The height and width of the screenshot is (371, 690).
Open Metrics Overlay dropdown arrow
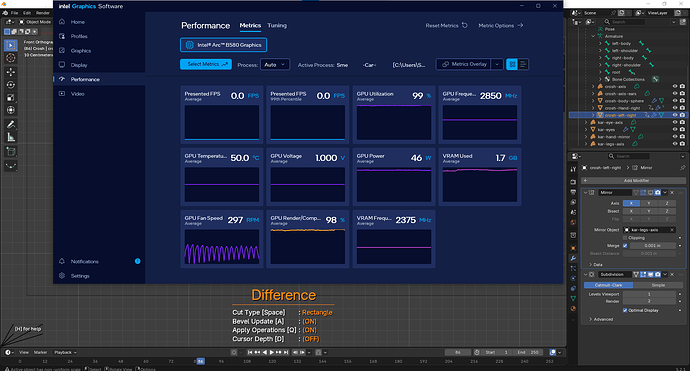coord(497,64)
